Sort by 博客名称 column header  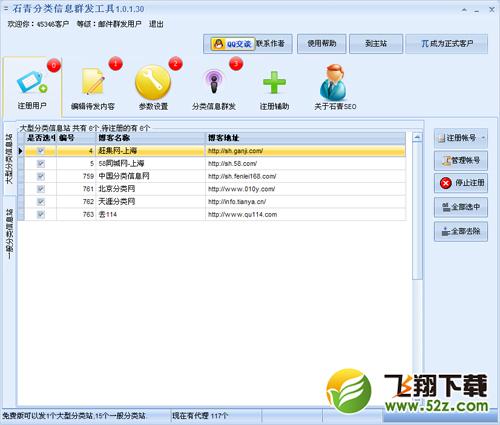151,138
